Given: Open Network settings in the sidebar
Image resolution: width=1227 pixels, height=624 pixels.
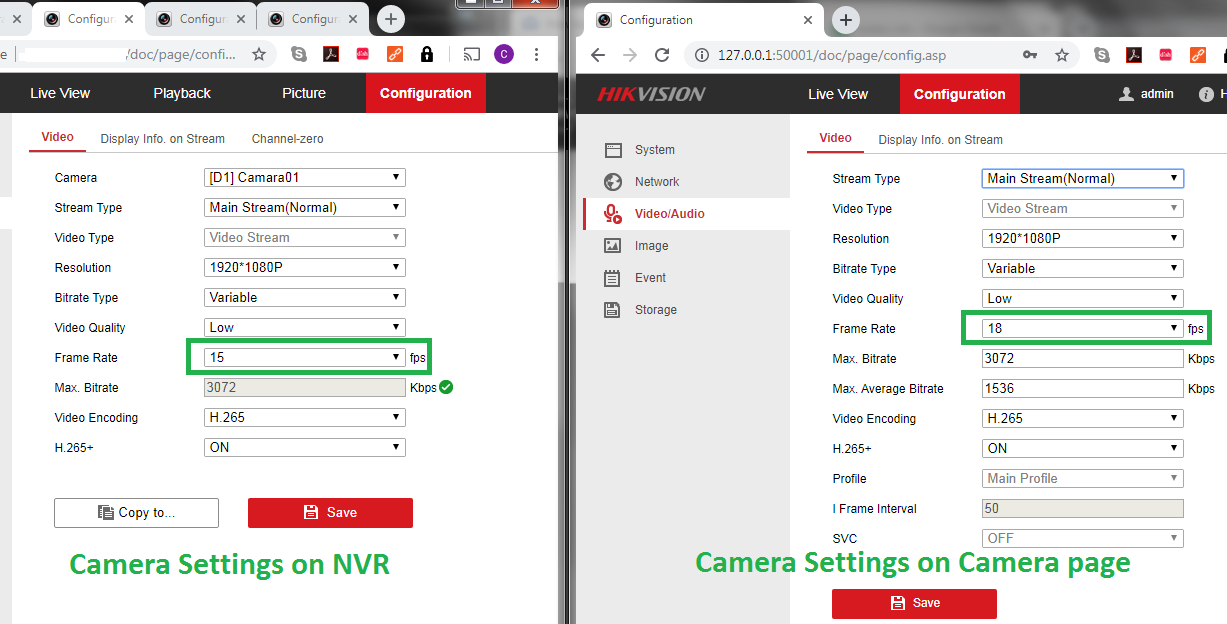Looking at the screenshot, I should [x=657, y=182].
